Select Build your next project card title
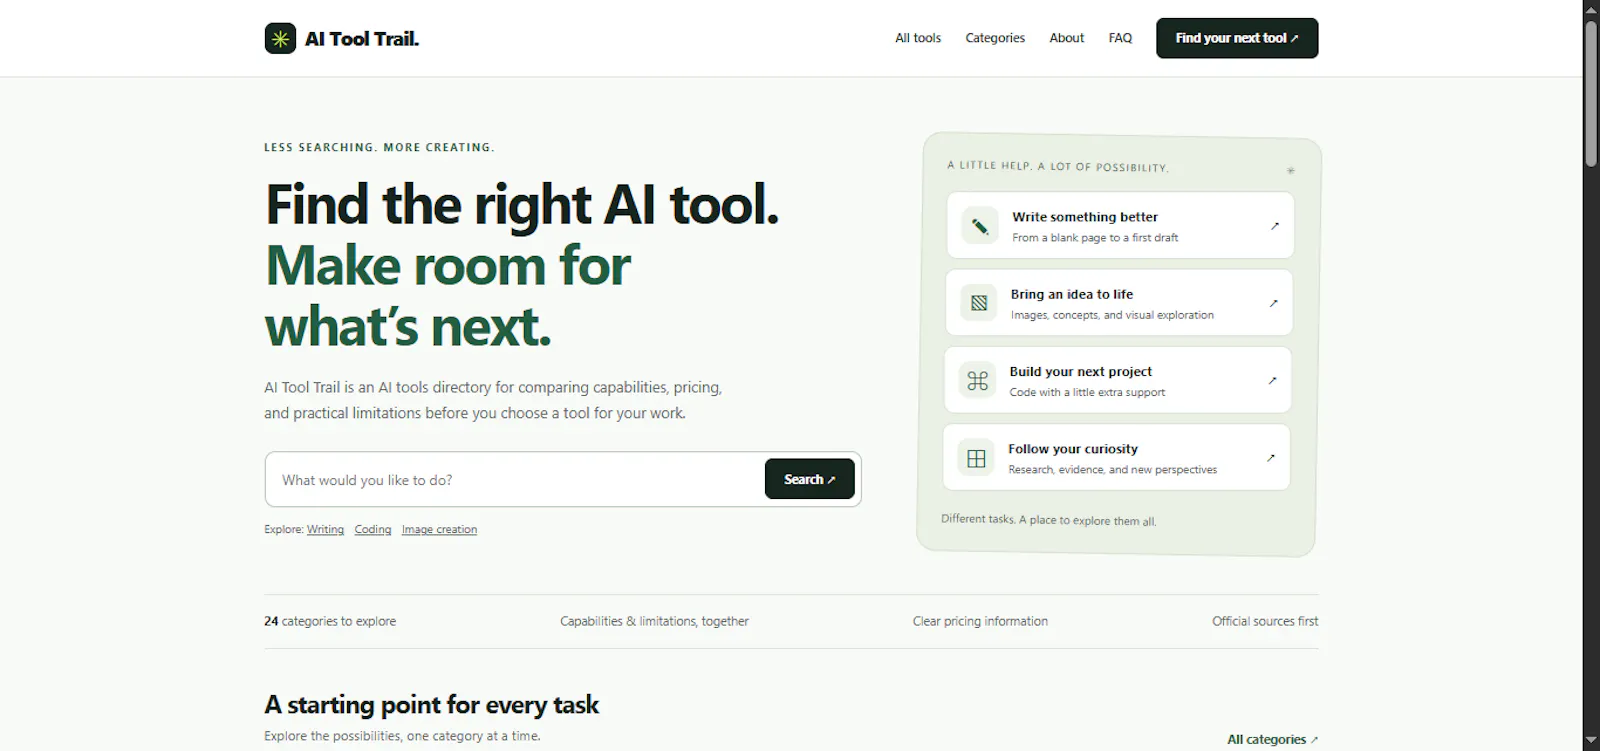The height and width of the screenshot is (751, 1600). coord(1081,371)
